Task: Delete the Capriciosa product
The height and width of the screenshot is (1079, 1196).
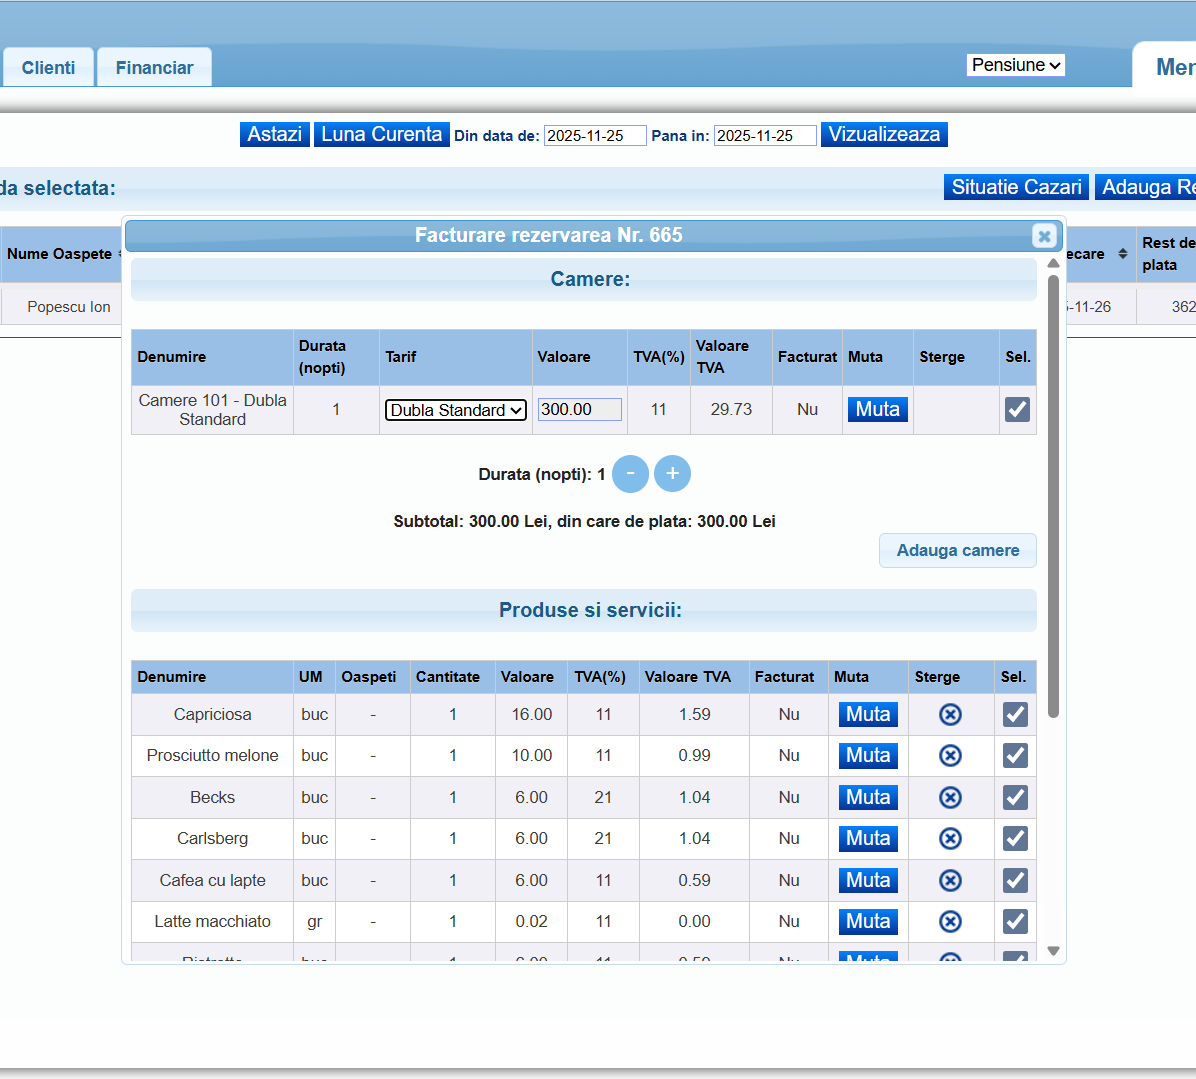Action: point(950,714)
